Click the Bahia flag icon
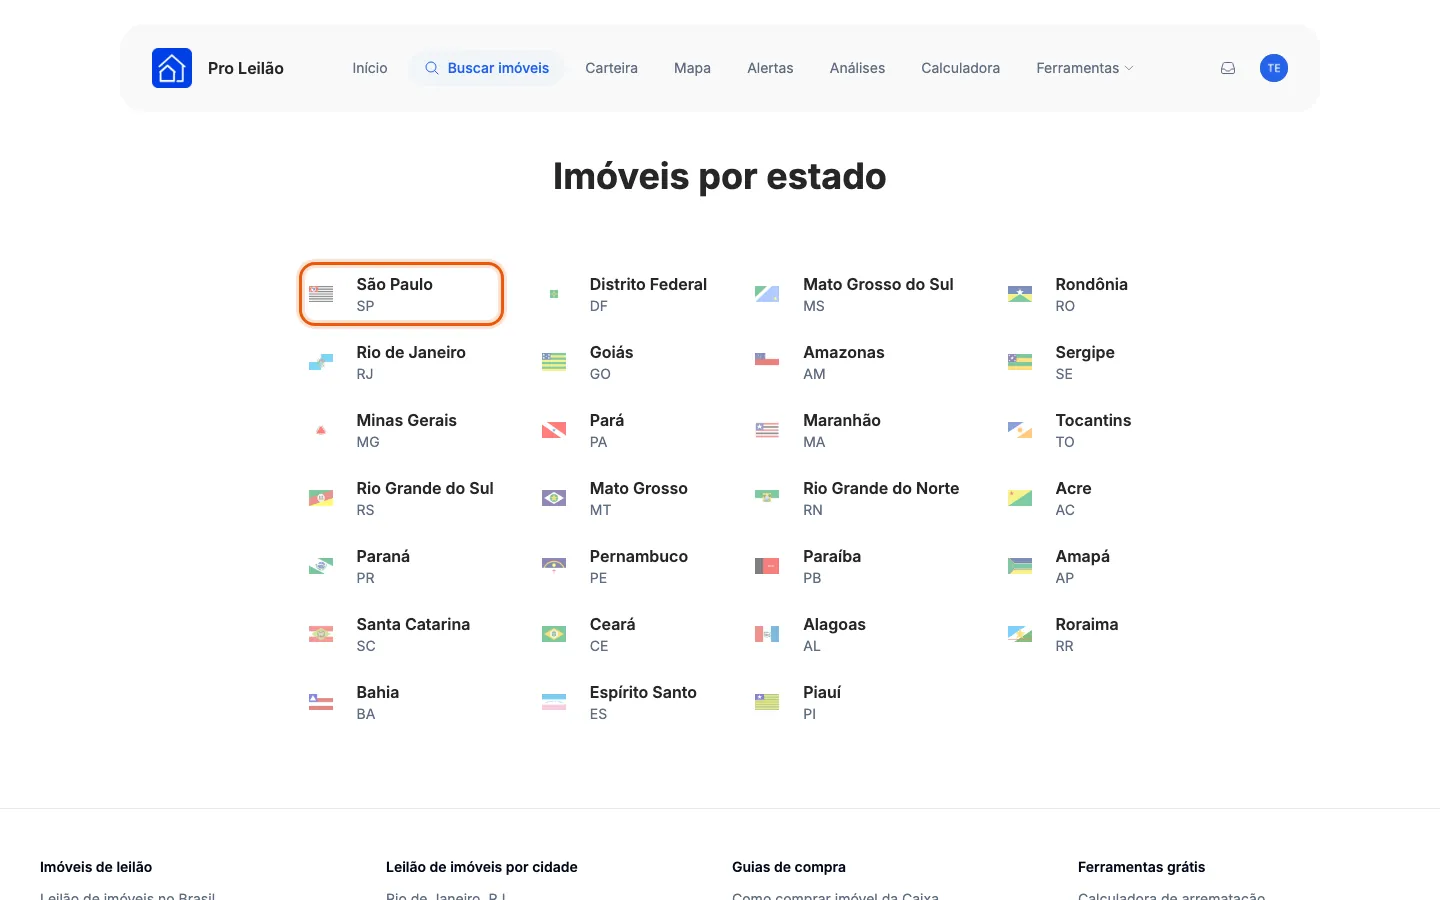Screen dimensions: 1440x900 pyautogui.click(x=321, y=702)
